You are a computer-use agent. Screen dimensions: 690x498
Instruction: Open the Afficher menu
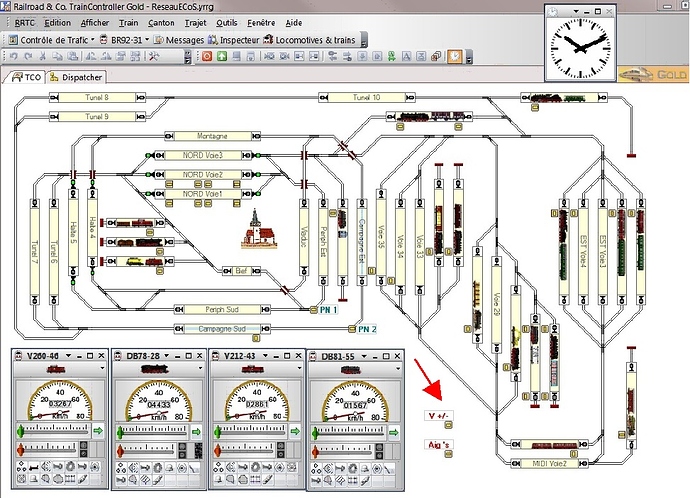pos(95,23)
